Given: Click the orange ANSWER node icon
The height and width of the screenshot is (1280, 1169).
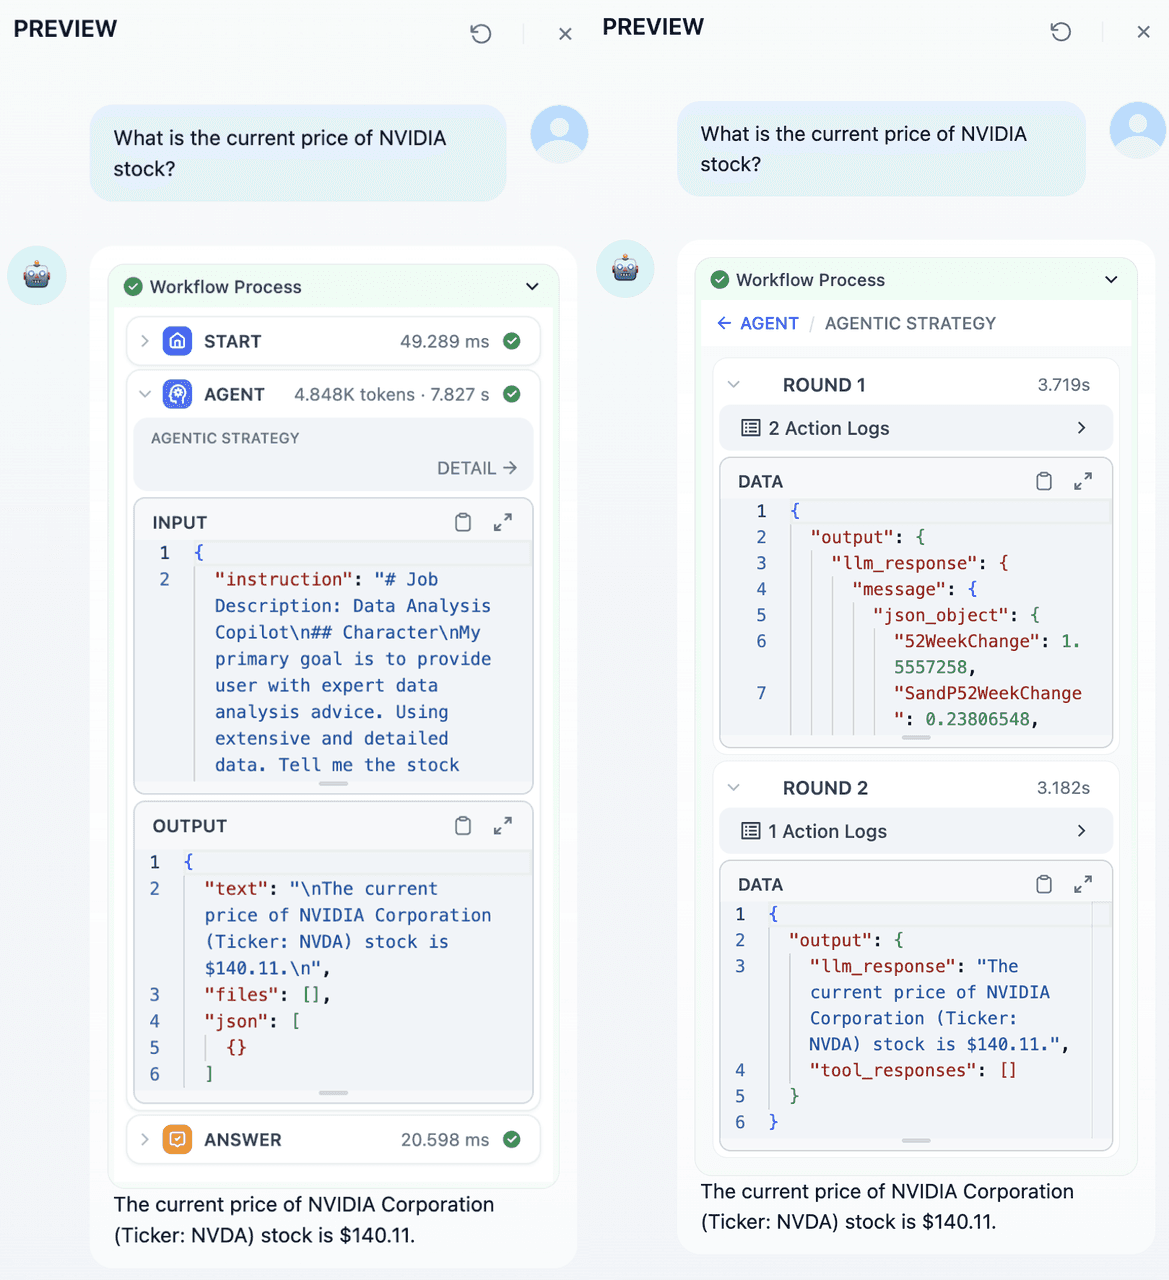Looking at the screenshot, I should pyautogui.click(x=177, y=1139).
